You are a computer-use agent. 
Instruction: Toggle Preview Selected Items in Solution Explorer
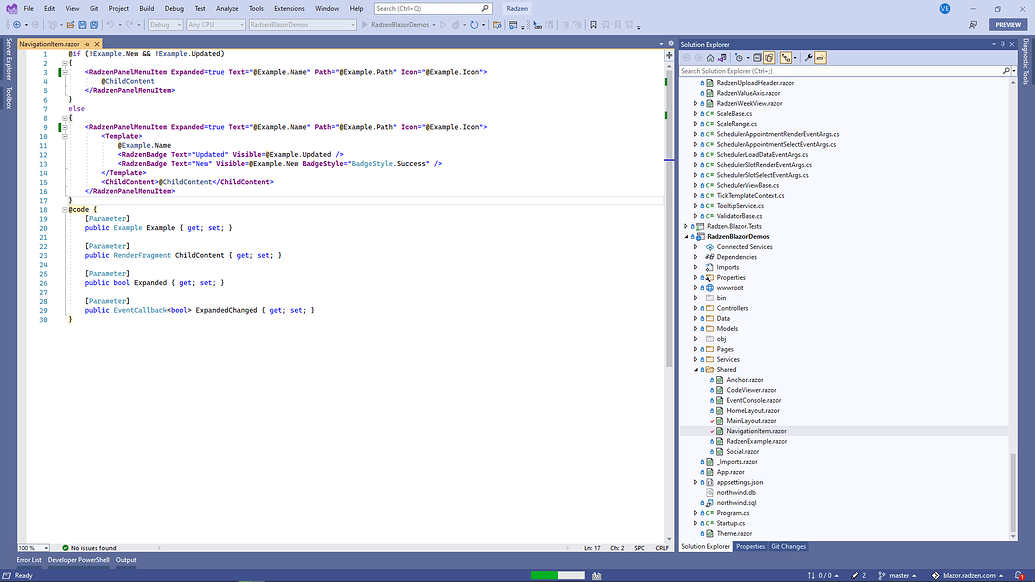(x=820, y=58)
